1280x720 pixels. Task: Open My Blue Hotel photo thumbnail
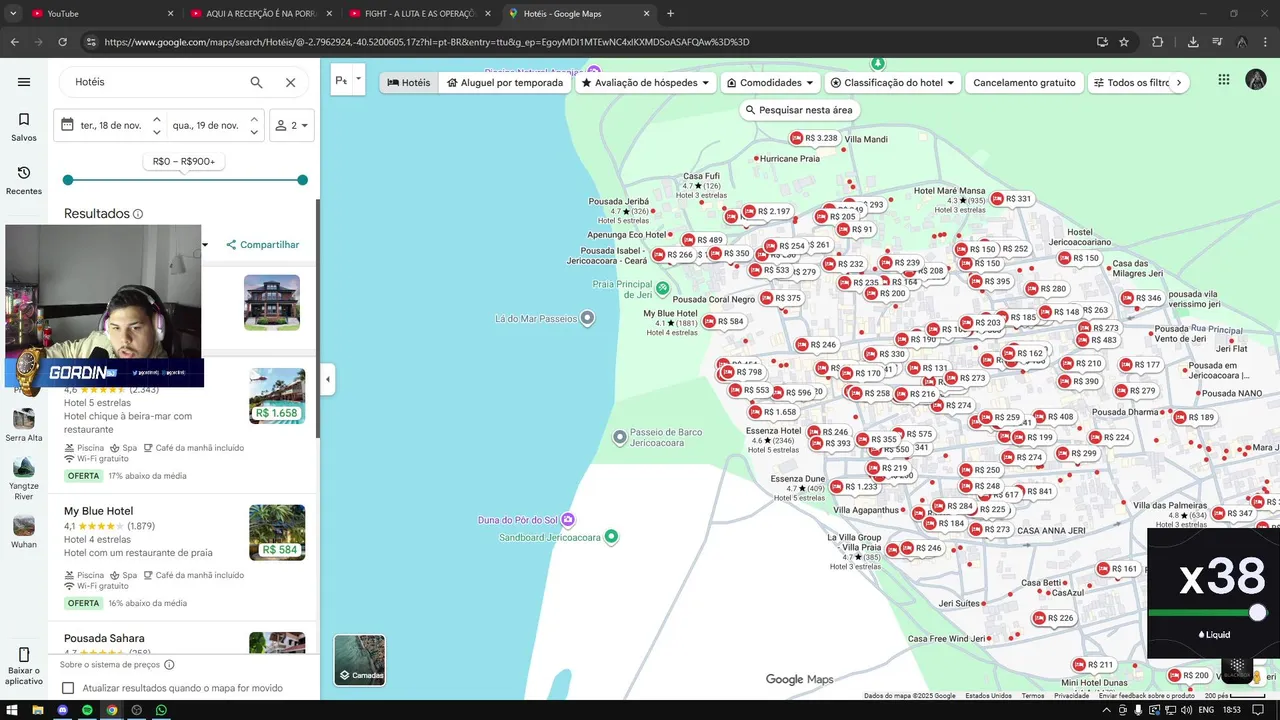pos(277,532)
